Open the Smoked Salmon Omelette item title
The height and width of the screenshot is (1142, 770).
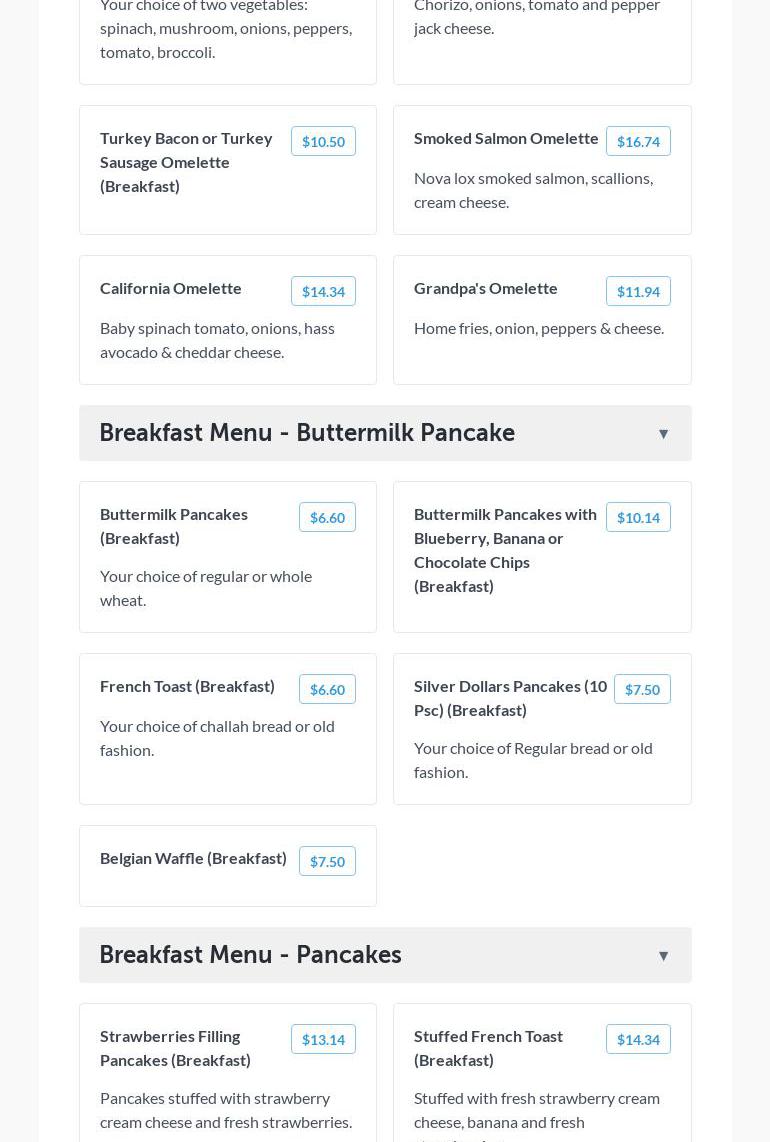pos(506,138)
